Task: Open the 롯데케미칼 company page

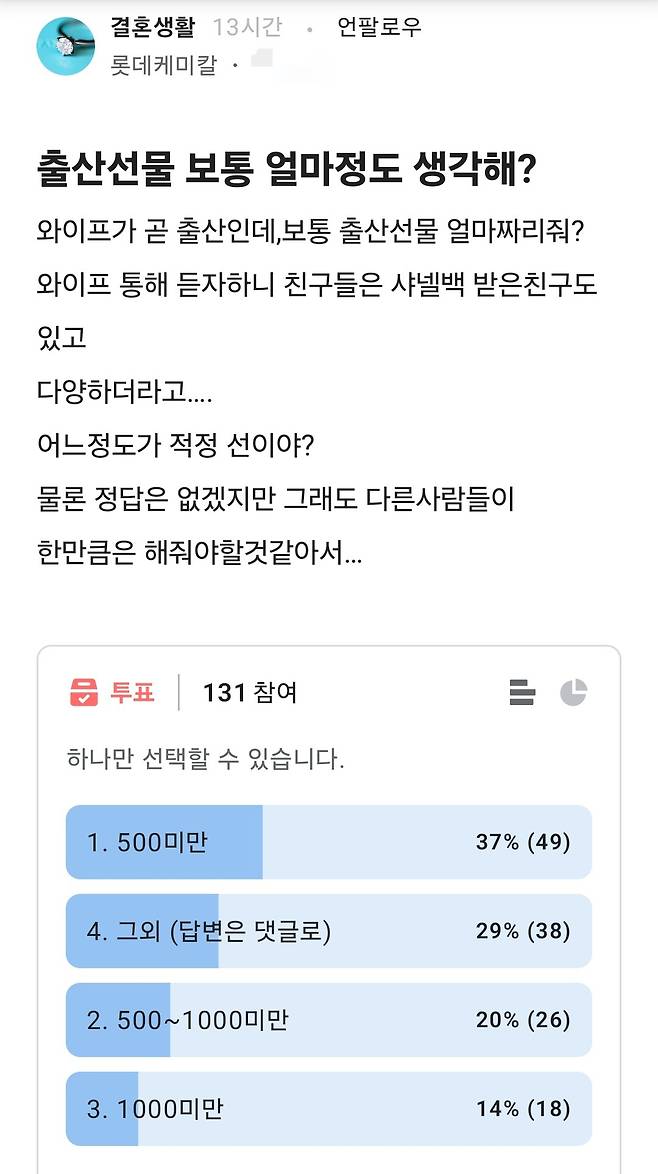Action: 165,66
